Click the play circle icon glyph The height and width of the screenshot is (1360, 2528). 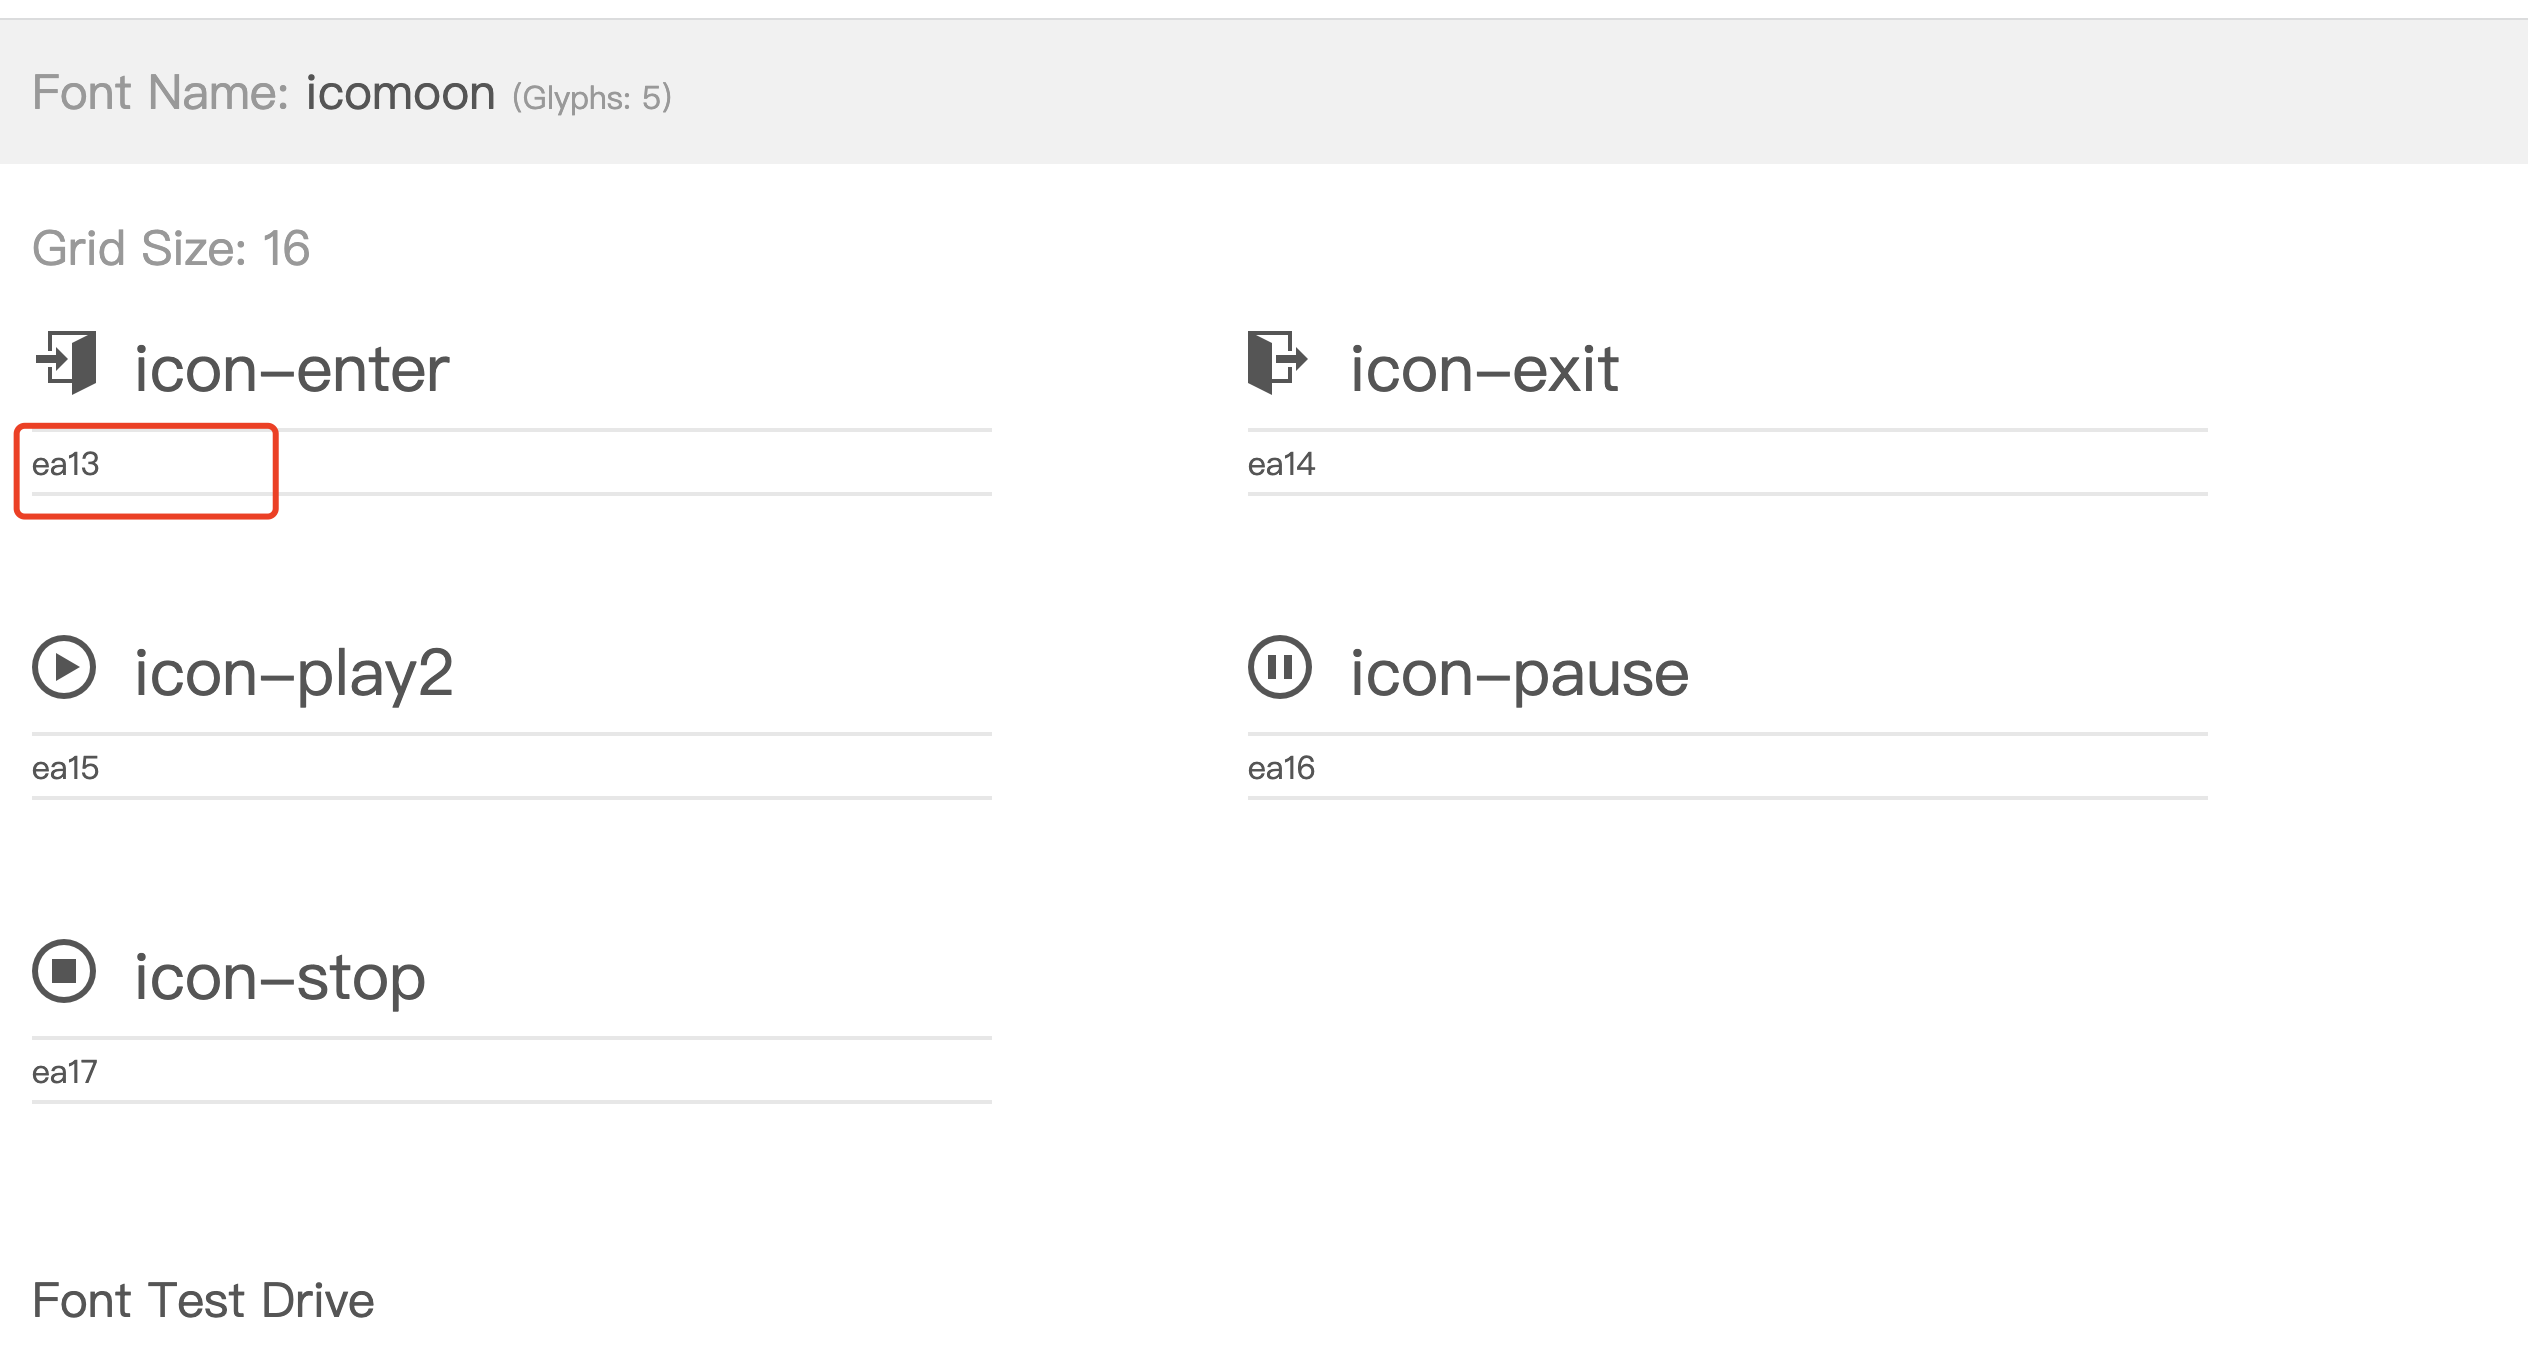point(64,667)
